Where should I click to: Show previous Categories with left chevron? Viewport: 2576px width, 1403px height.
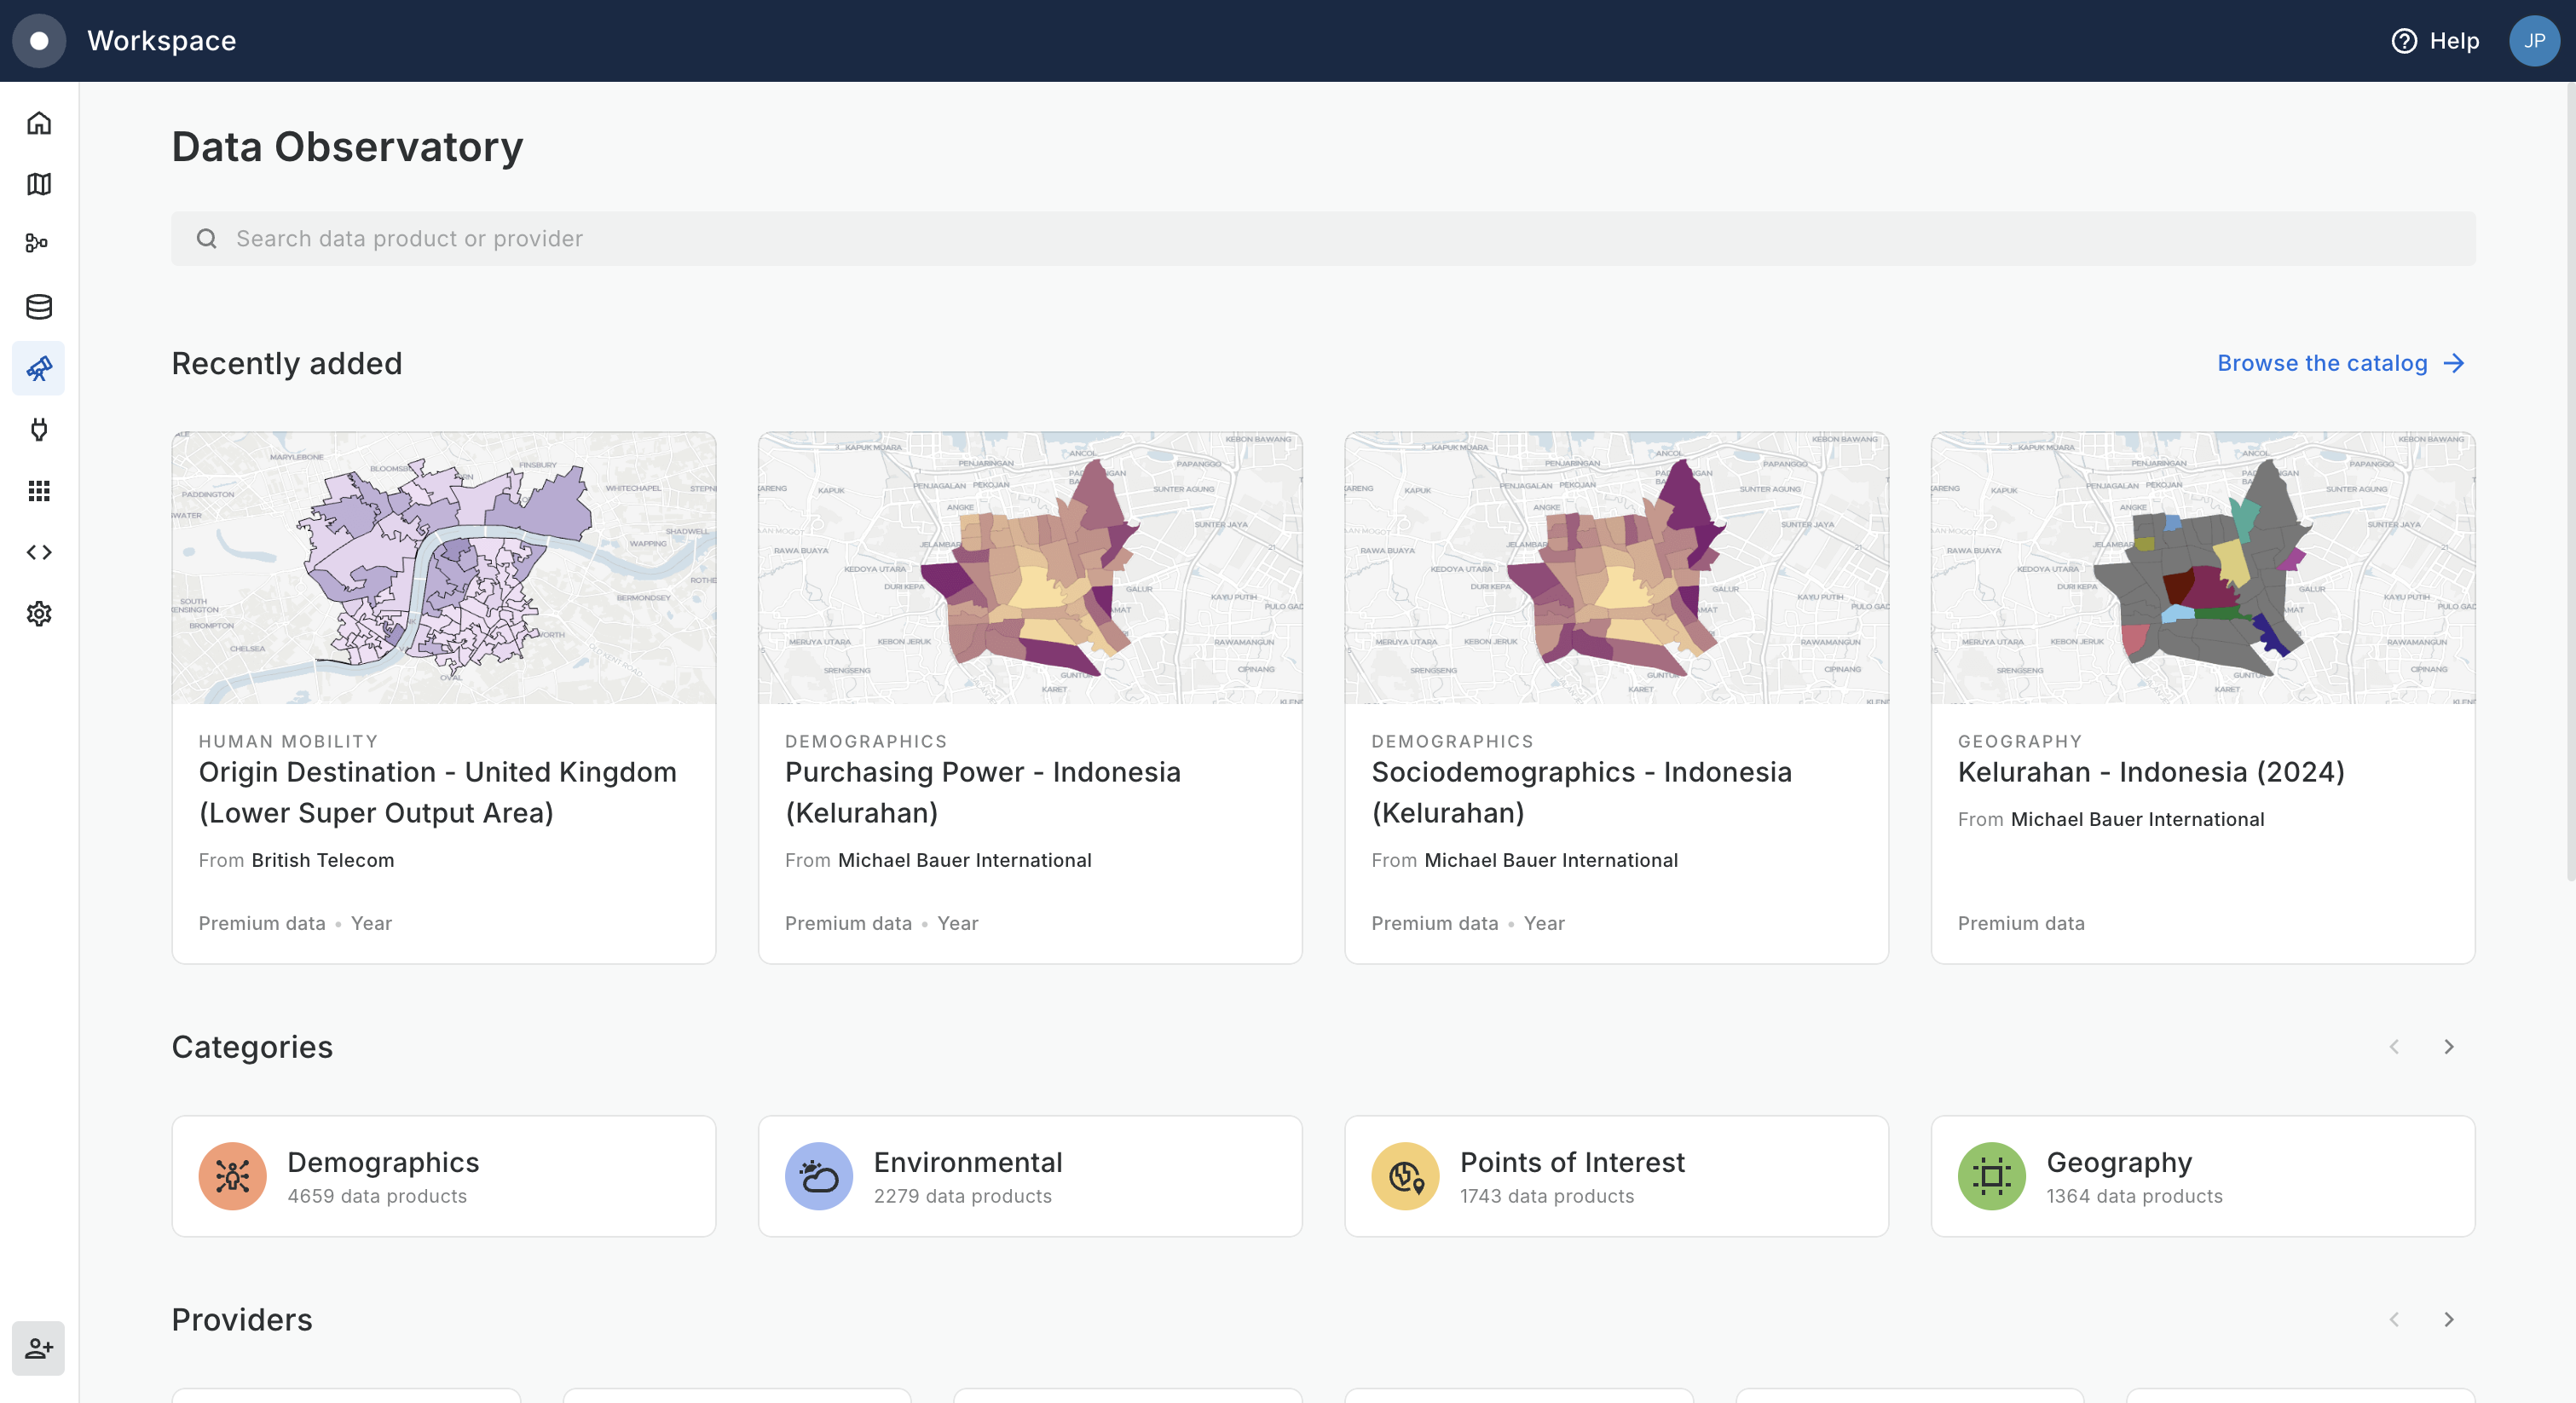pyautogui.click(x=2394, y=1047)
